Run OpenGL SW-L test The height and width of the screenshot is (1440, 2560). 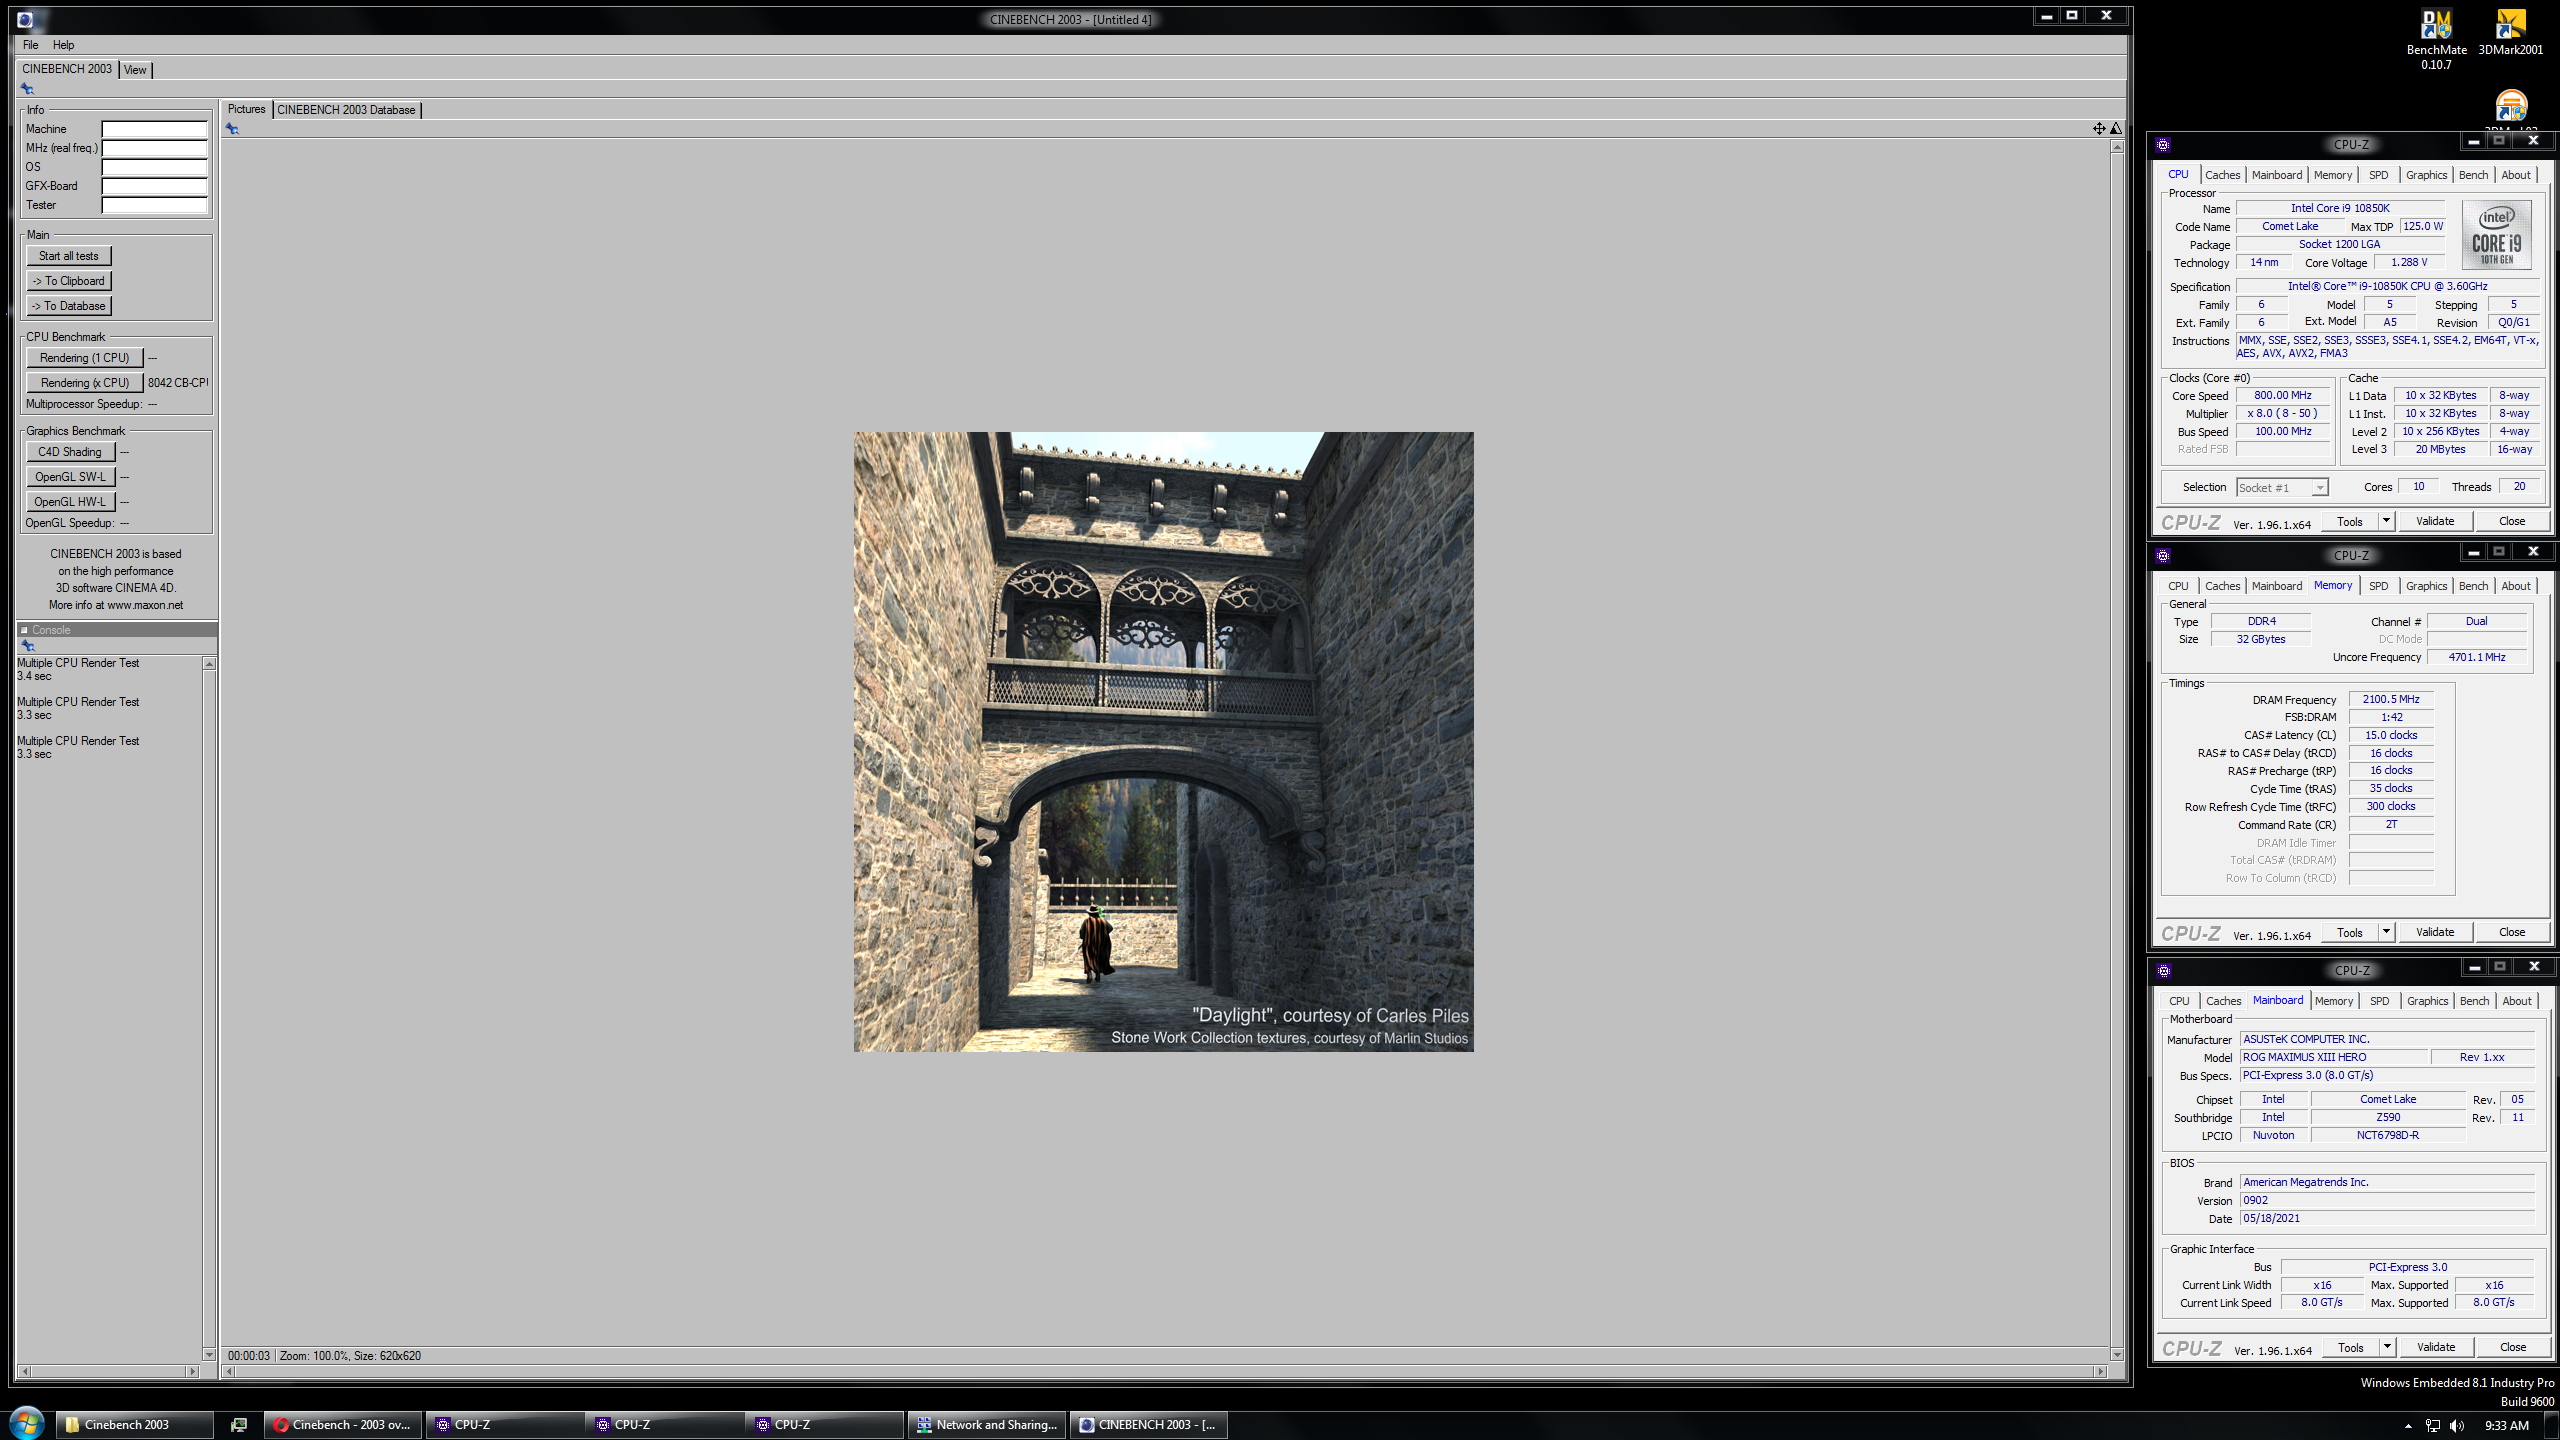pos(70,477)
